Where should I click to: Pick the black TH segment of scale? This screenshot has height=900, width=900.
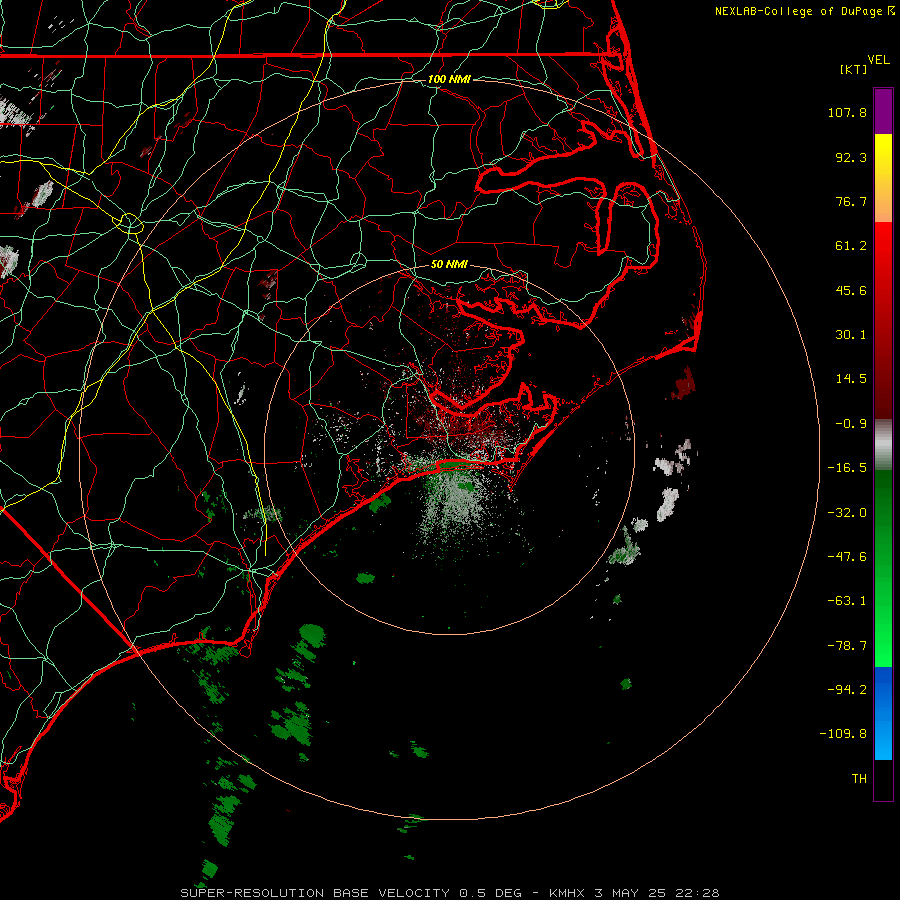point(883,779)
